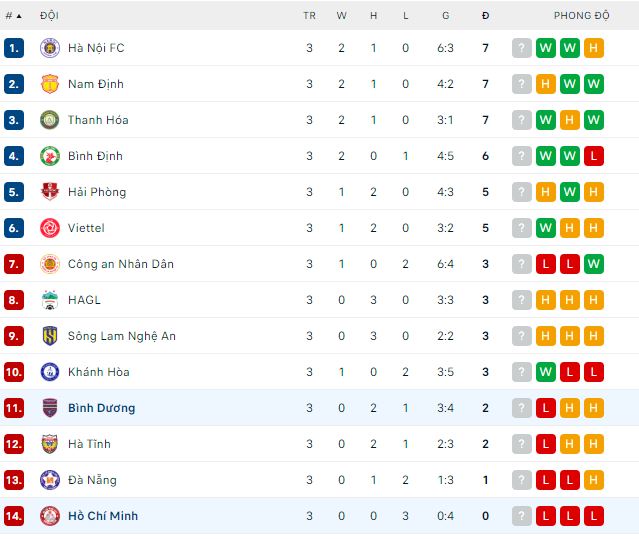Screen dimensions: 639x539
Task: Click the Nam Định team crest
Action: (49, 84)
